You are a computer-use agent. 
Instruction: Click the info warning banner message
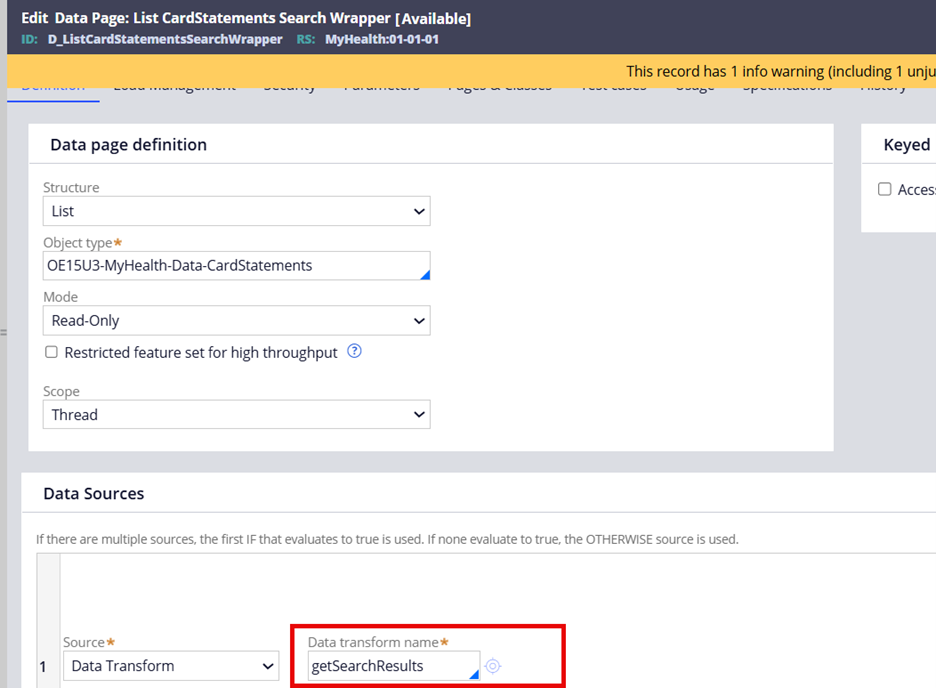tap(781, 72)
